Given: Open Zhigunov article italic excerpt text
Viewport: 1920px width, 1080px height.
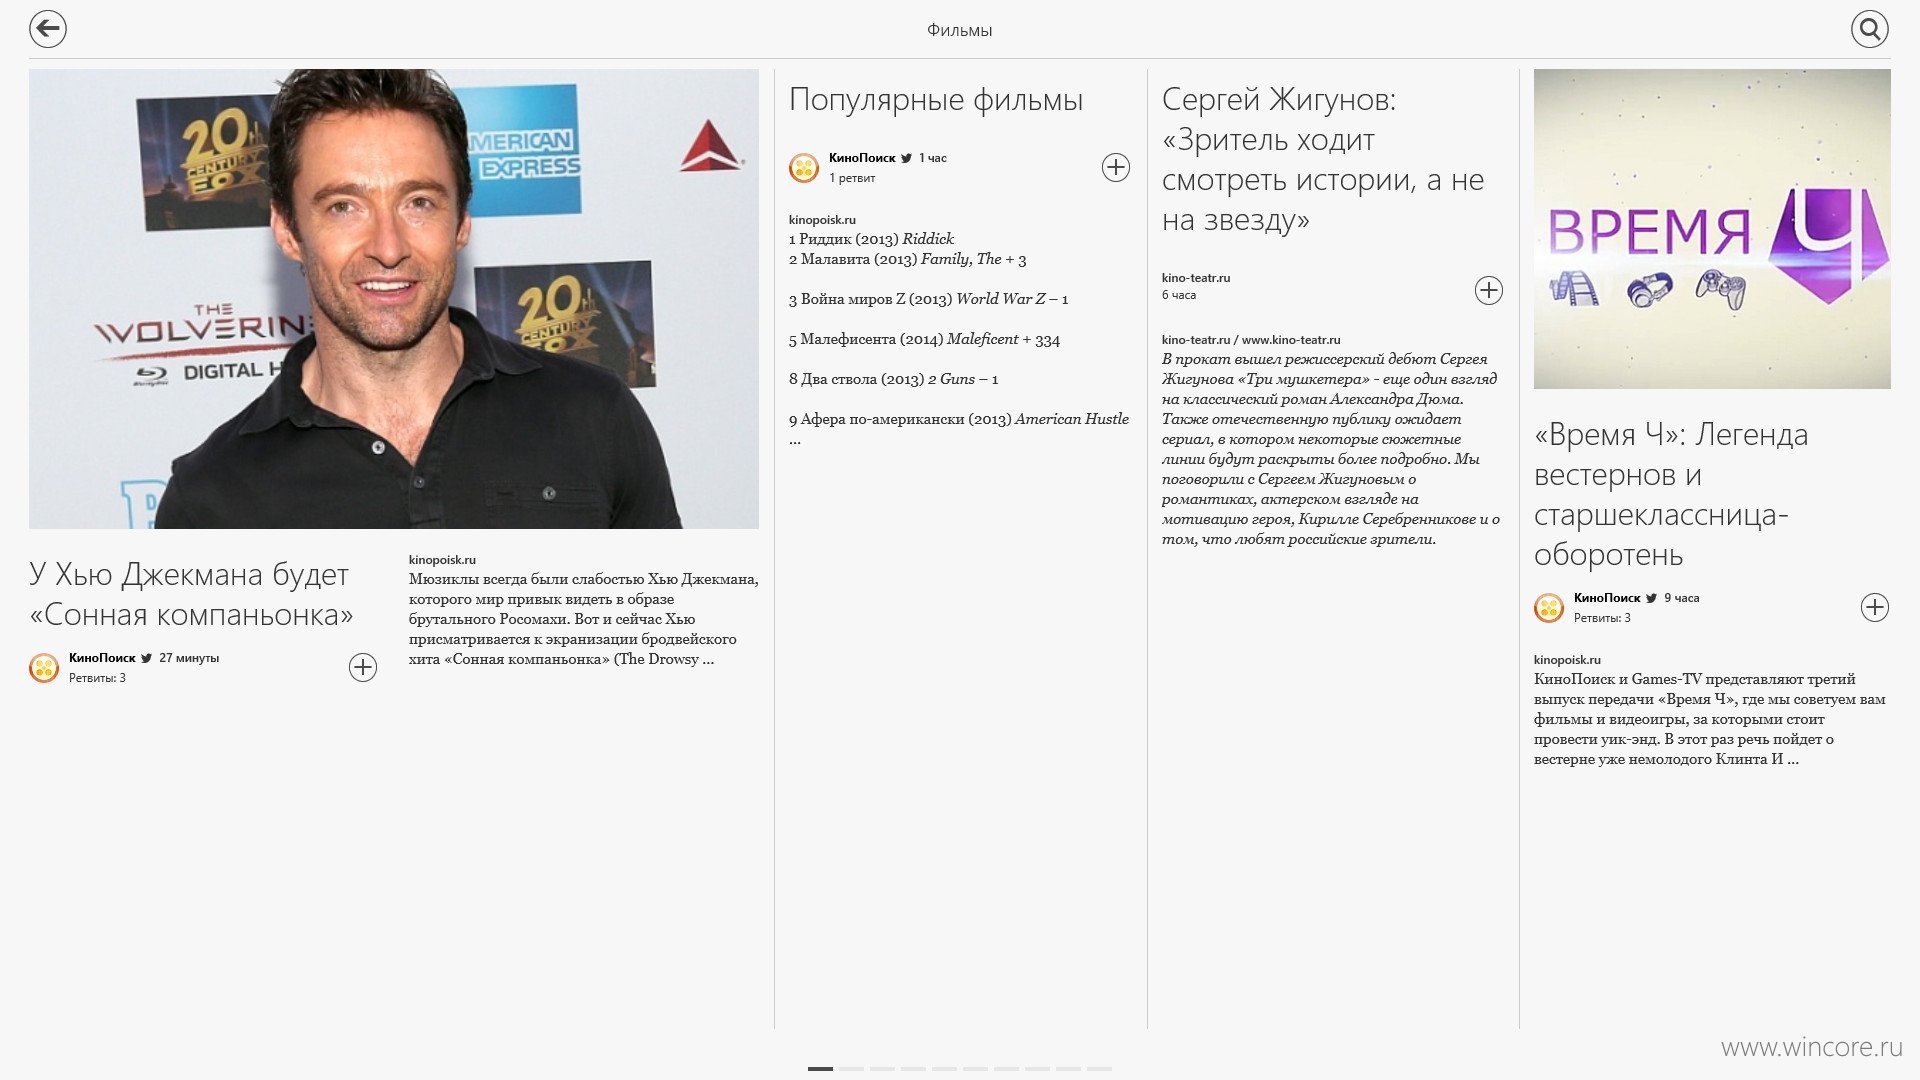Looking at the screenshot, I should 1331,449.
